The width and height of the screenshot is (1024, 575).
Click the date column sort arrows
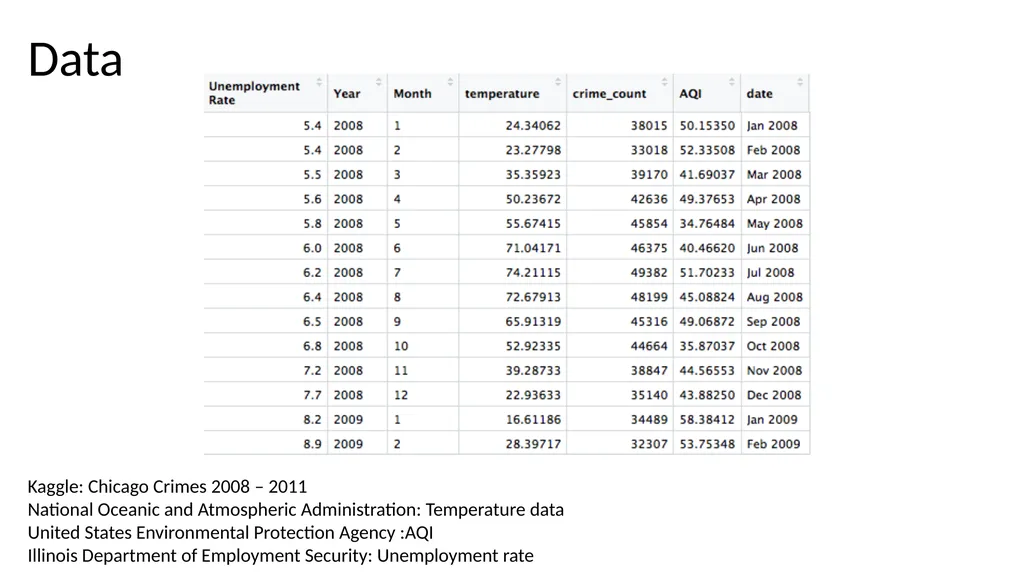point(800,82)
